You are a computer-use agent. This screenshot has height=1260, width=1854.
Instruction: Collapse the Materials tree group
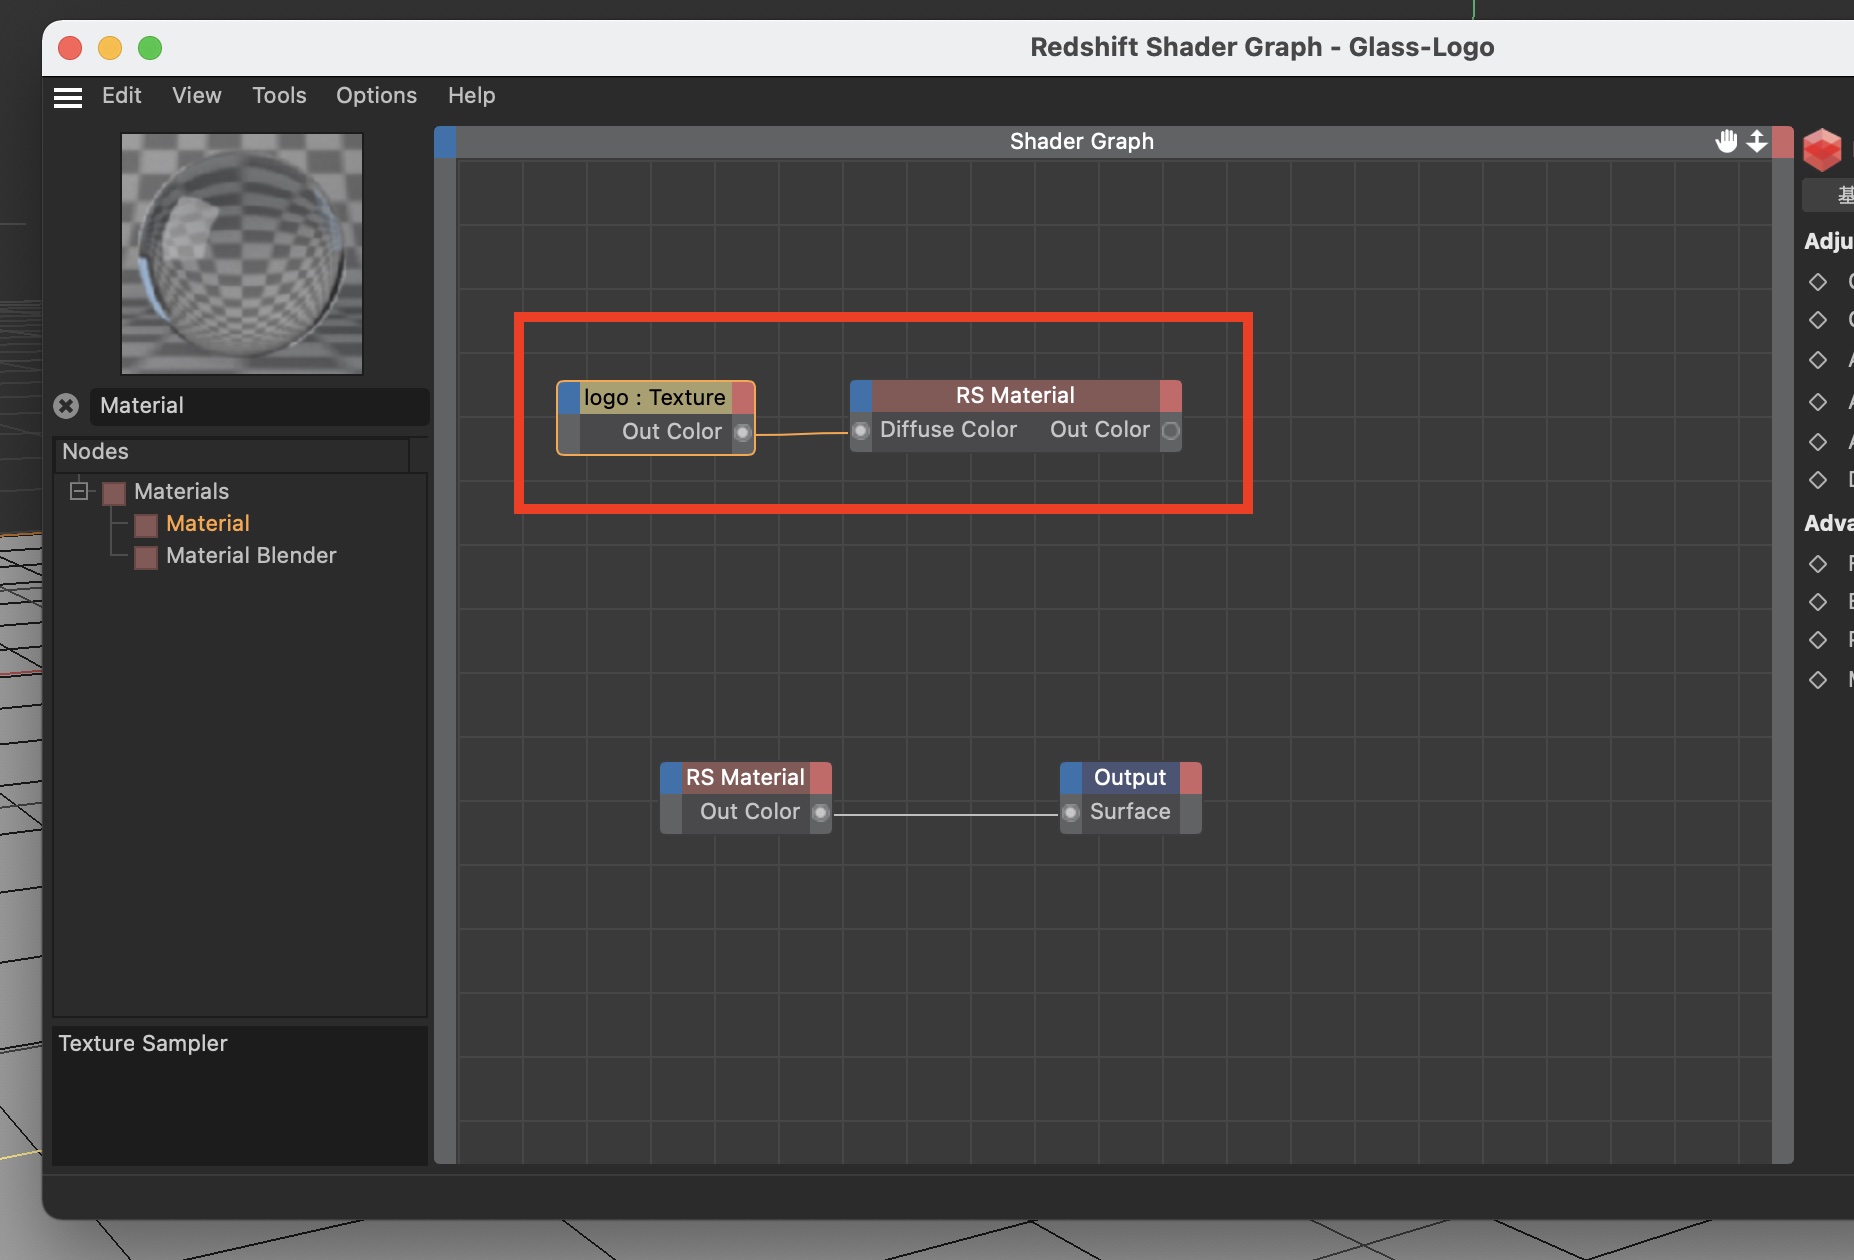(78, 491)
